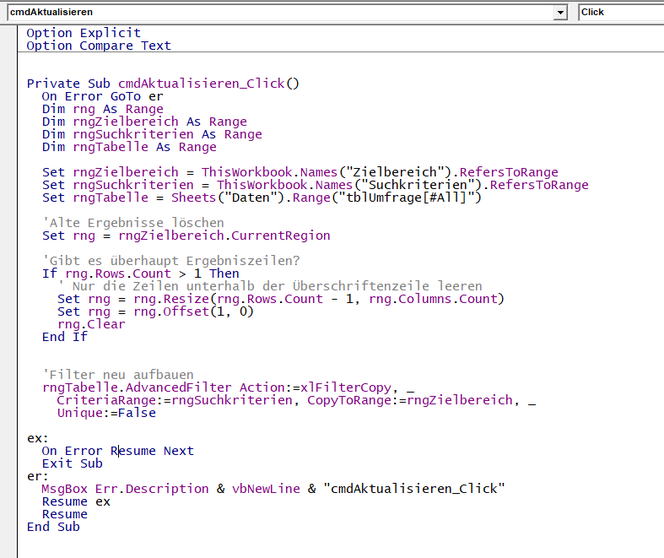Click the 'On Error GoTo er' line
The height and width of the screenshot is (558, 664).
coord(102,96)
